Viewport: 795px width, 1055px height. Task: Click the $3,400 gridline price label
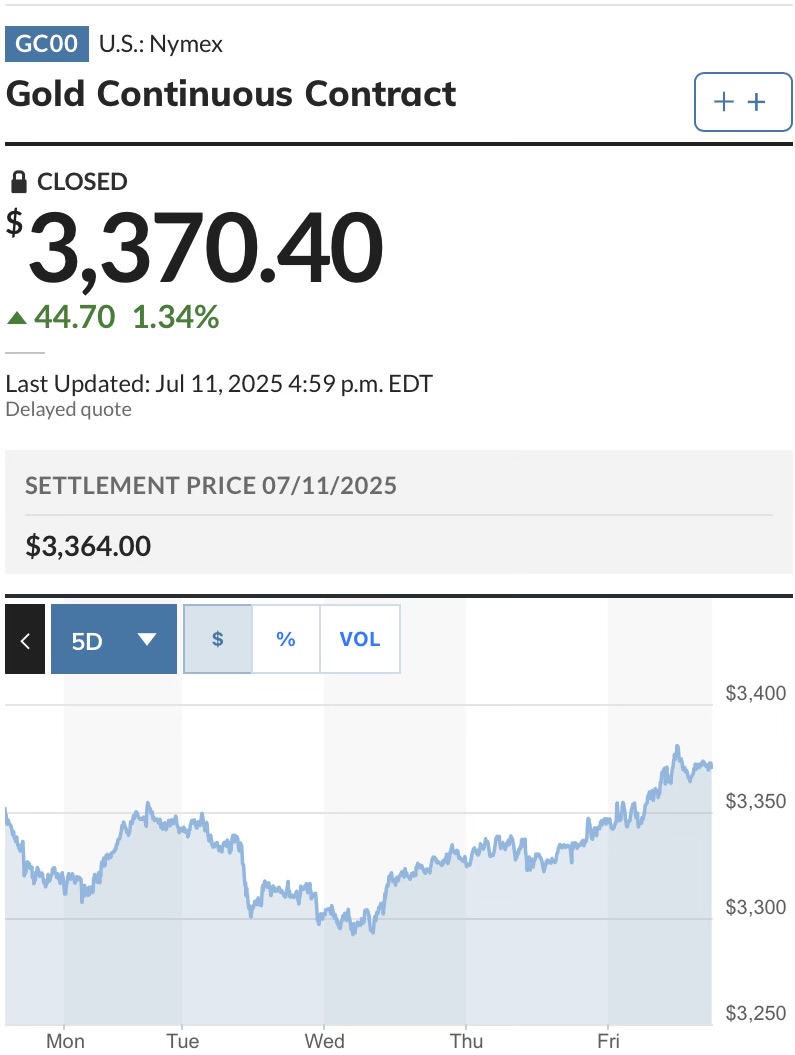point(755,693)
